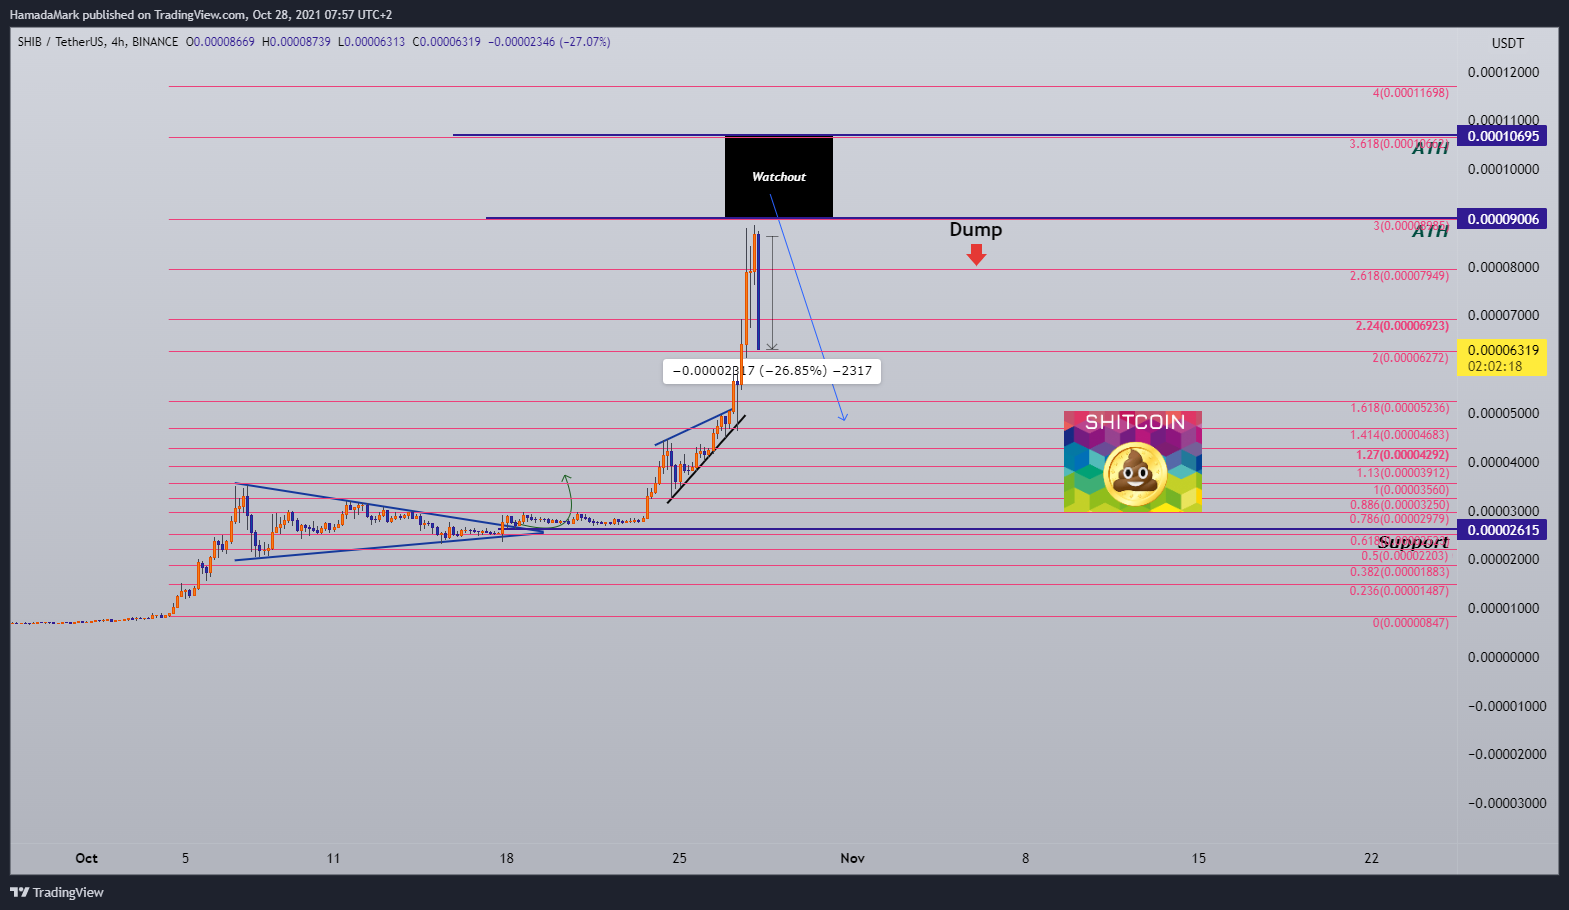1569x910 pixels.
Task: Click the low value L0.00006313
Action: click(x=372, y=42)
